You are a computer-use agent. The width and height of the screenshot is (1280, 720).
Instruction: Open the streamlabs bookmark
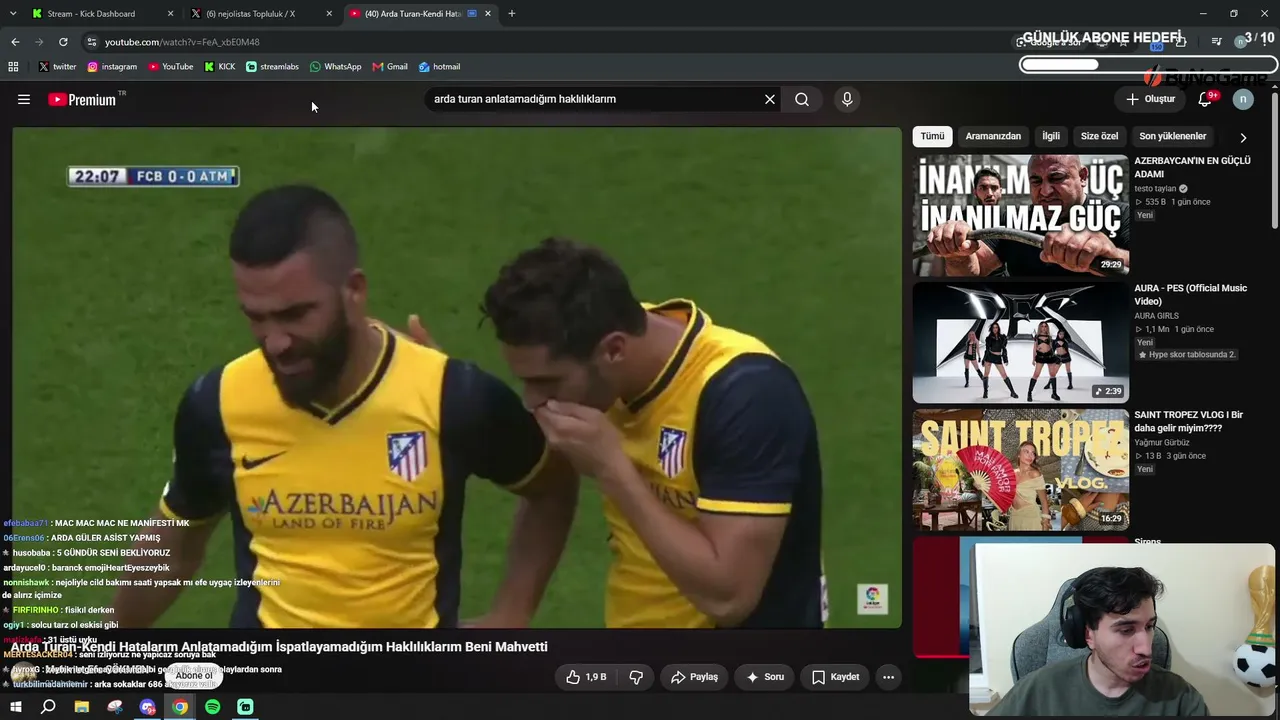tap(272, 67)
